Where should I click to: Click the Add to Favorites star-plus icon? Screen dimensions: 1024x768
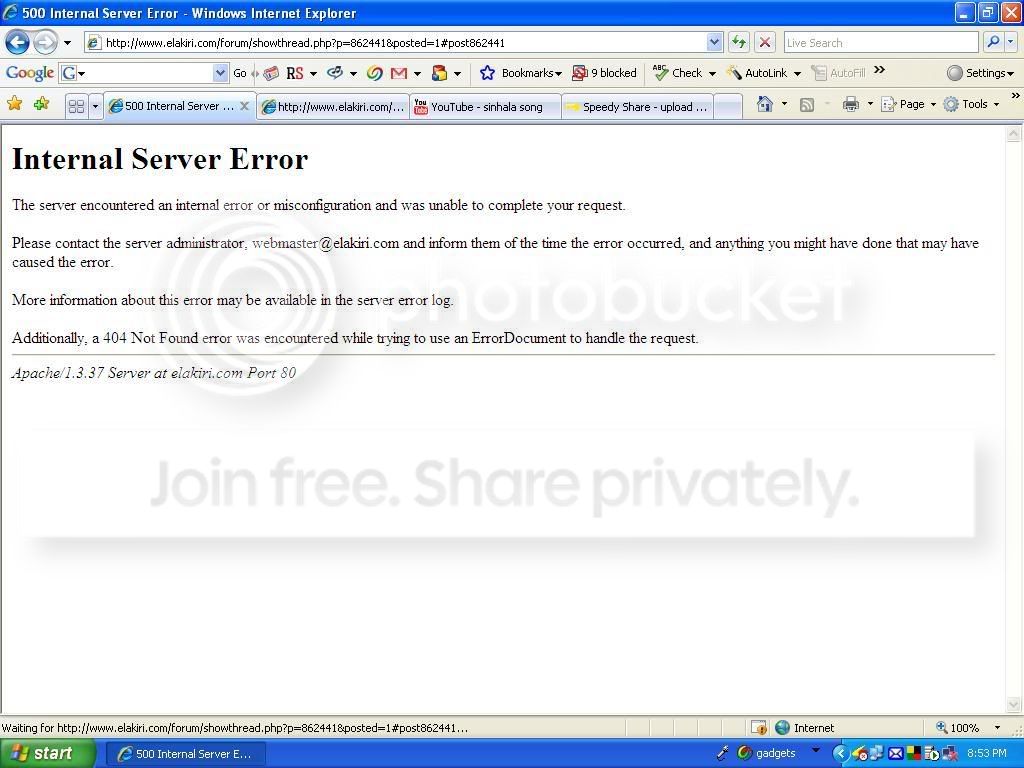tap(41, 104)
